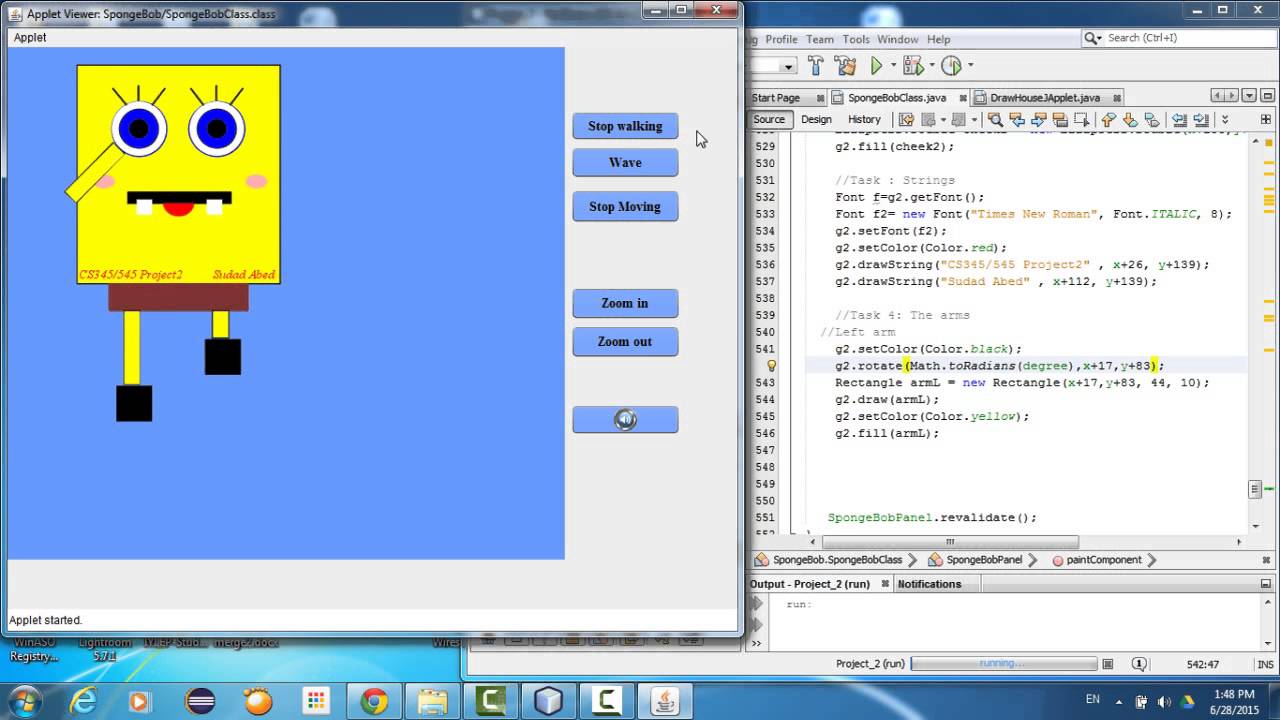Image resolution: width=1280 pixels, height=720 pixels.
Task: Expand the output panel side toolbar chevron
Action: [756, 643]
